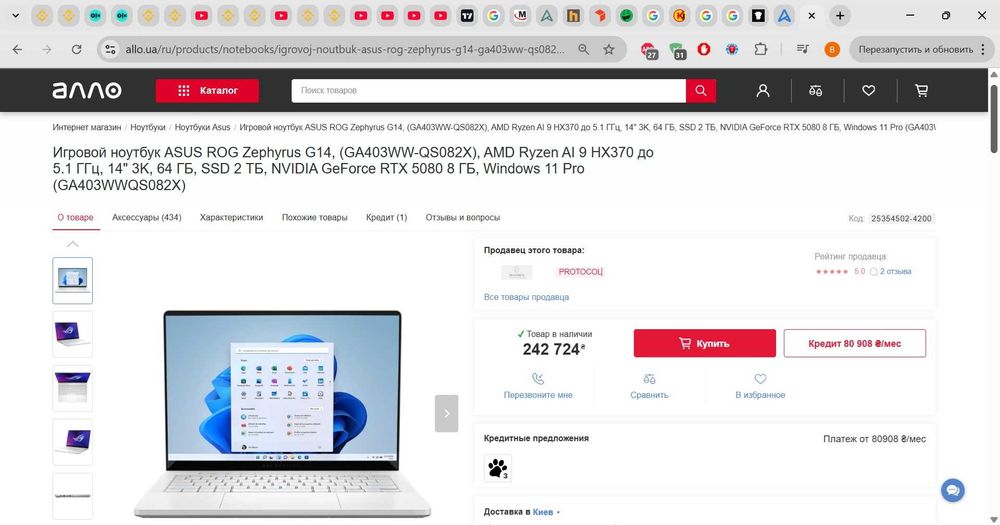Open the Отзывы и вопросы tab
The width and height of the screenshot is (1000, 525).
pyautogui.click(x=463, y=218)
